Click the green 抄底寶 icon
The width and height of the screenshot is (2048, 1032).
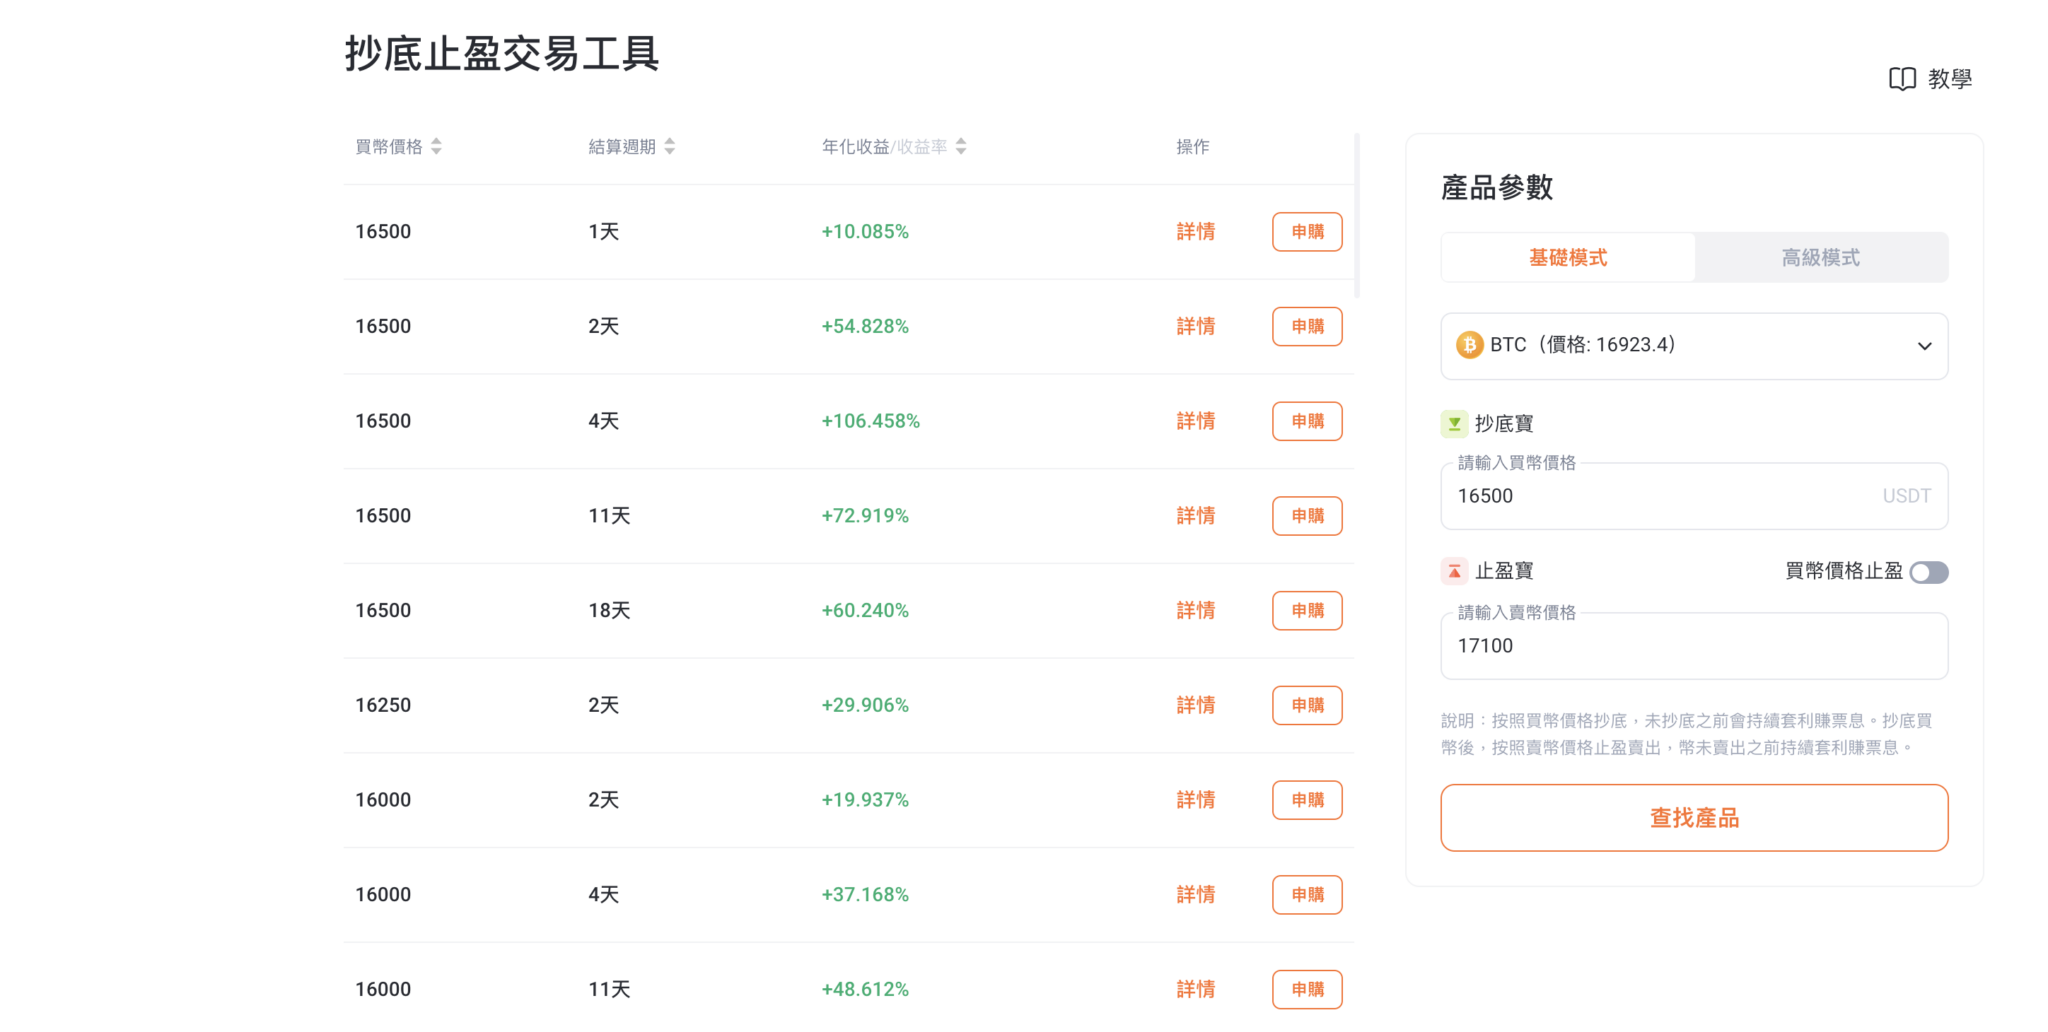pos(1452,422)
